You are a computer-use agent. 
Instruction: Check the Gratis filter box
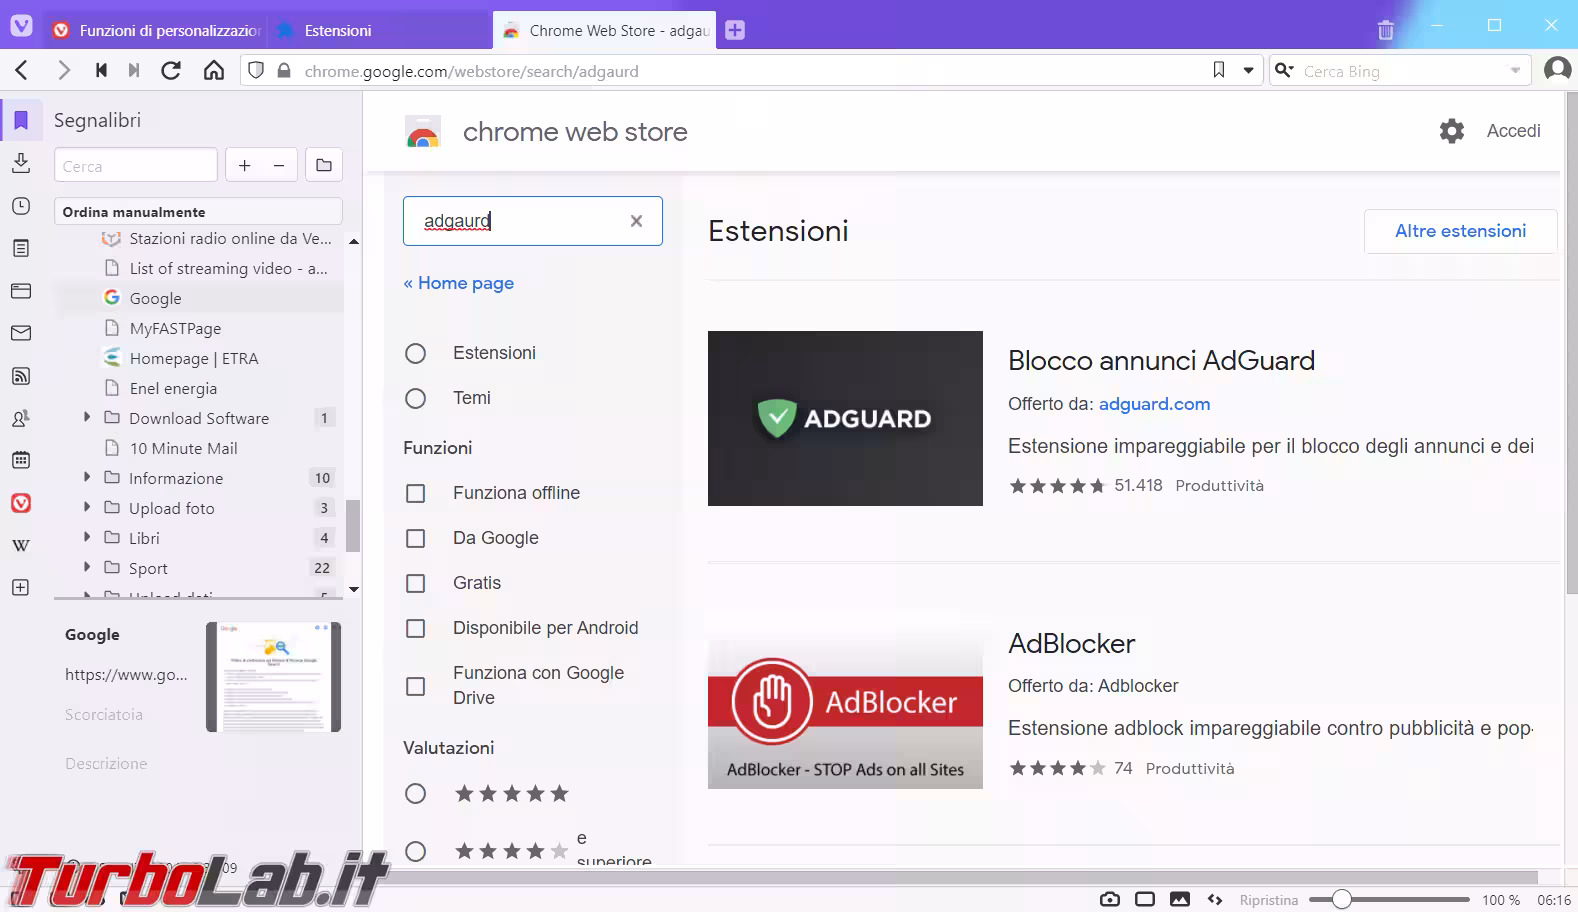[416, 583]
